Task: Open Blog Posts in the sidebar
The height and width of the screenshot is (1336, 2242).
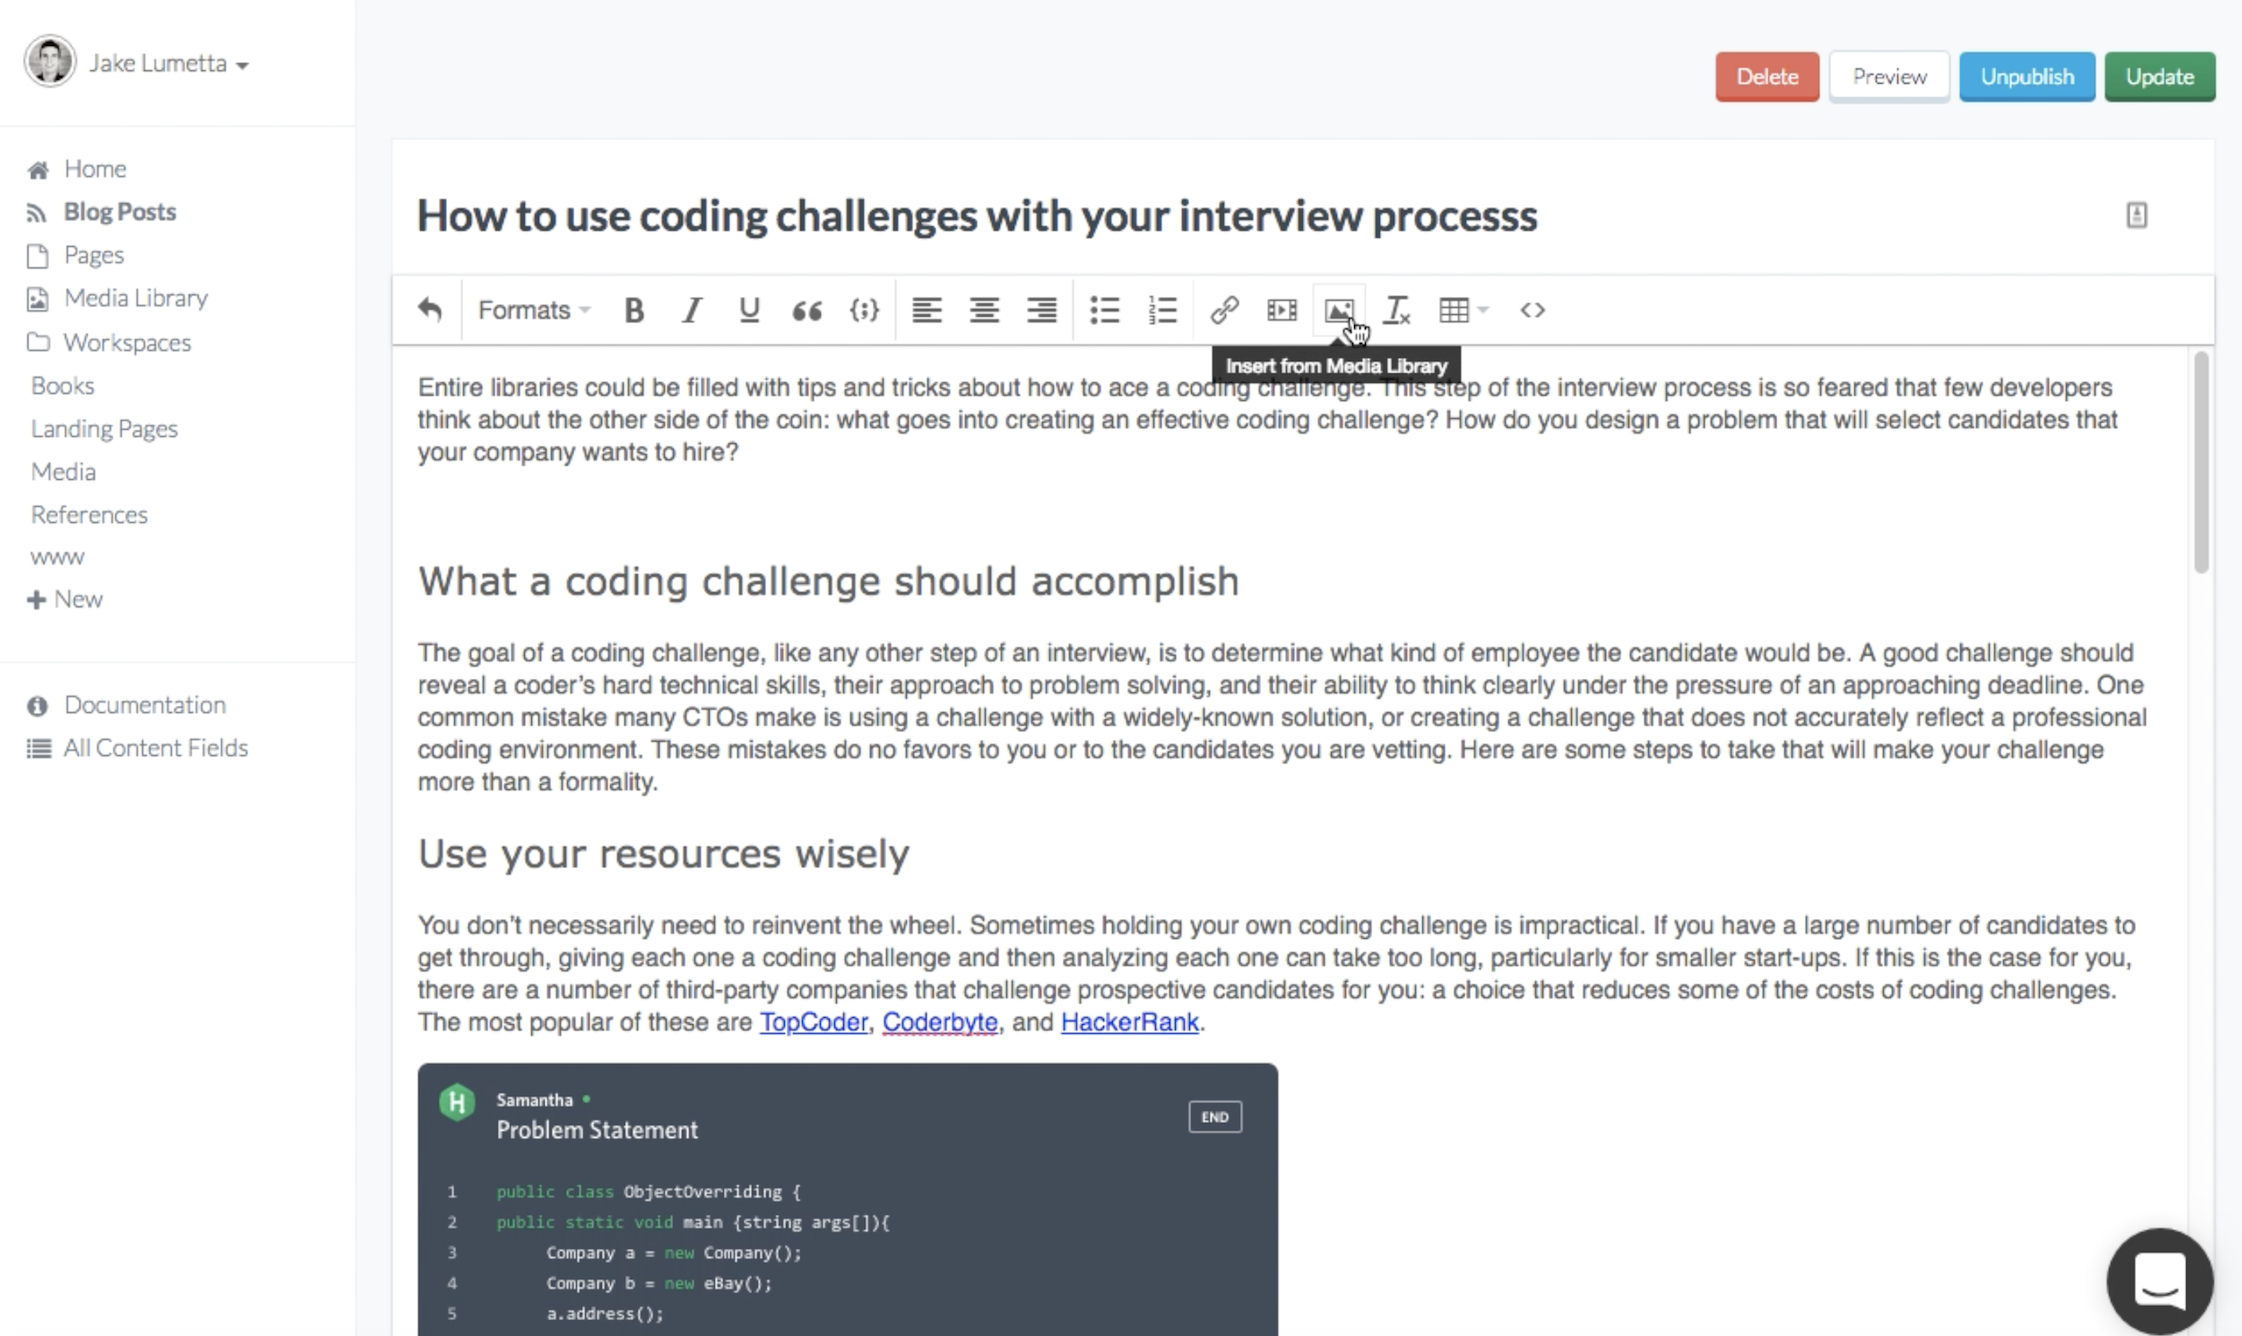Action: click(x=119, y=211)
